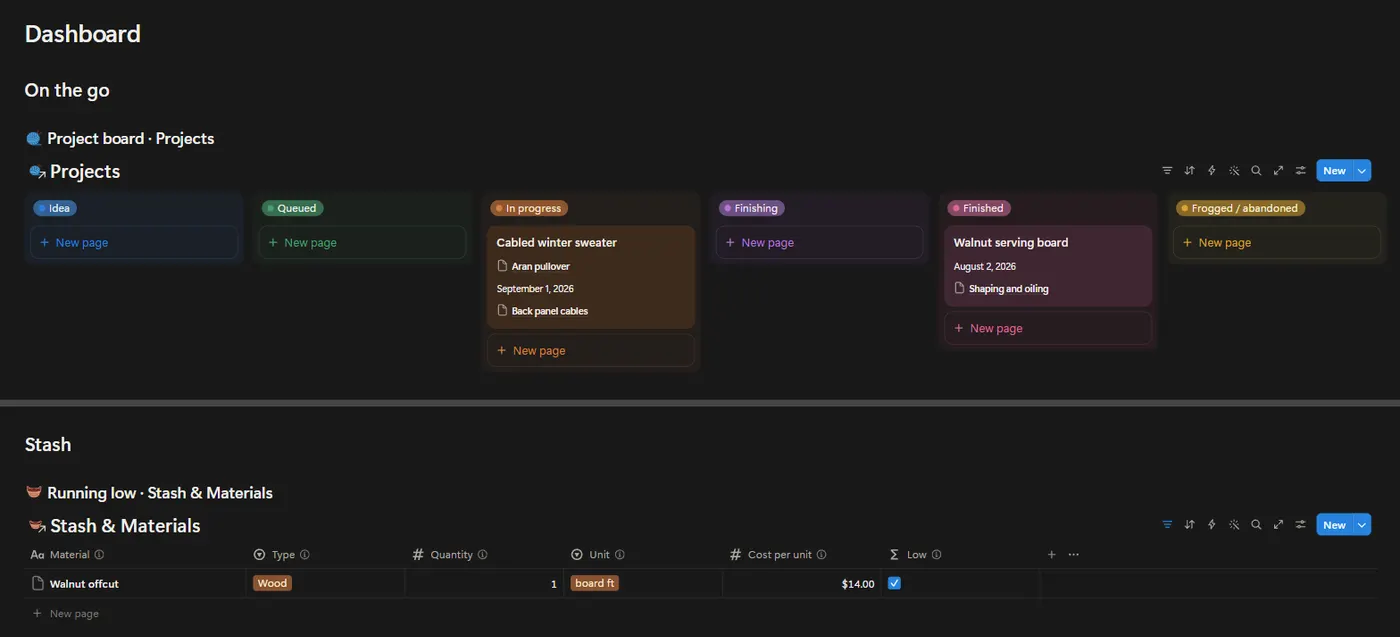Select the Finished column status tag

pos(979,208)
